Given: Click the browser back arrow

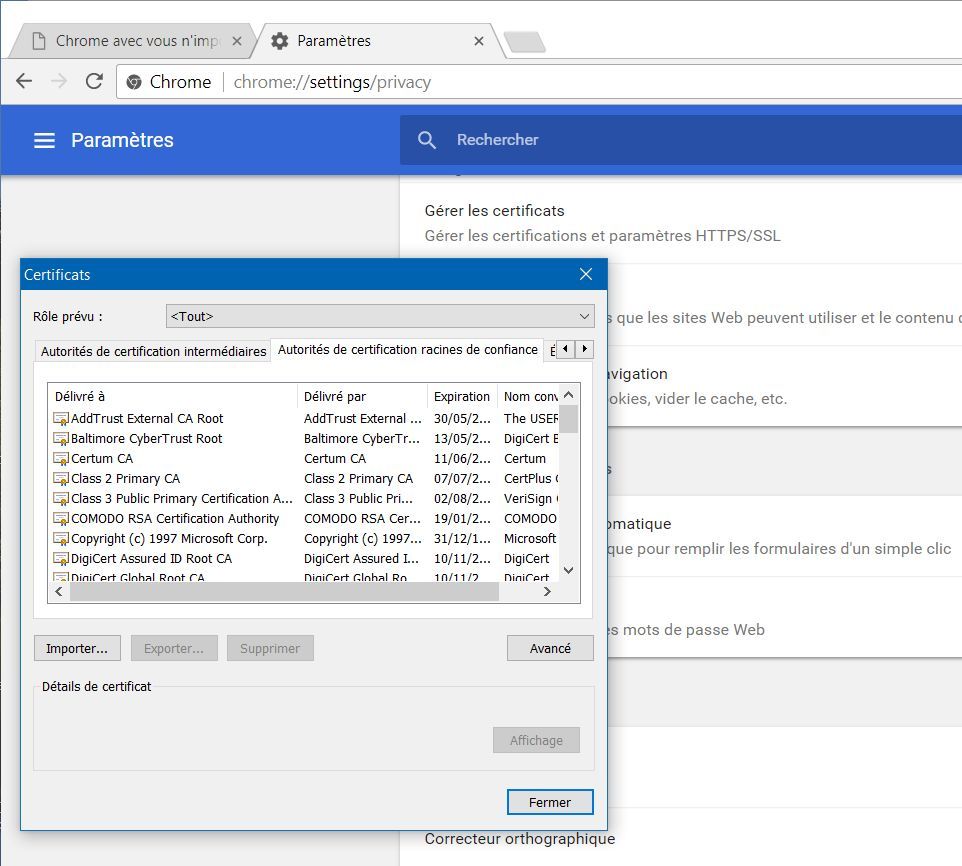Looking at the screenshot, I should (24, 82).
